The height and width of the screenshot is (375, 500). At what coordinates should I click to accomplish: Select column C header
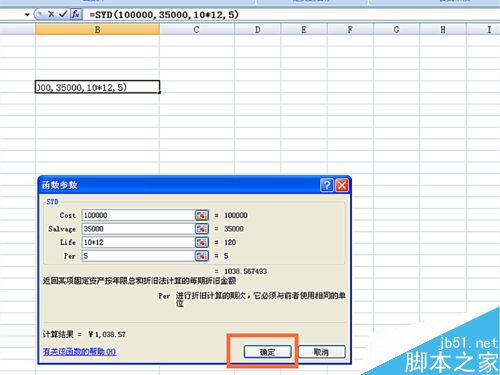click(x=197, y=30)
